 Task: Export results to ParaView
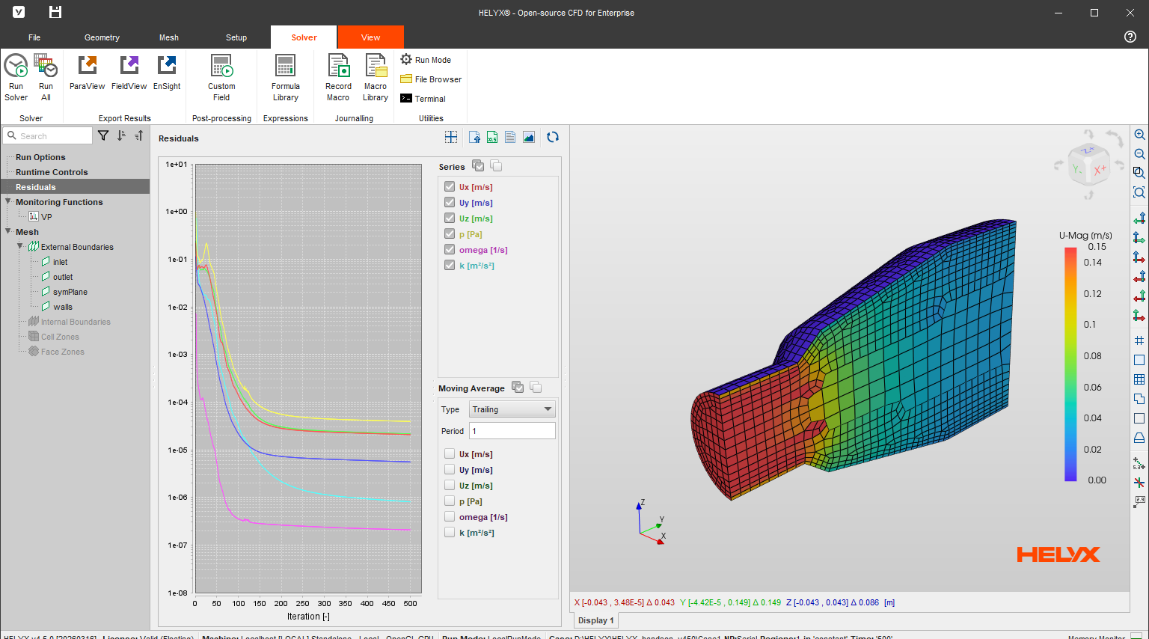[87, 73]
